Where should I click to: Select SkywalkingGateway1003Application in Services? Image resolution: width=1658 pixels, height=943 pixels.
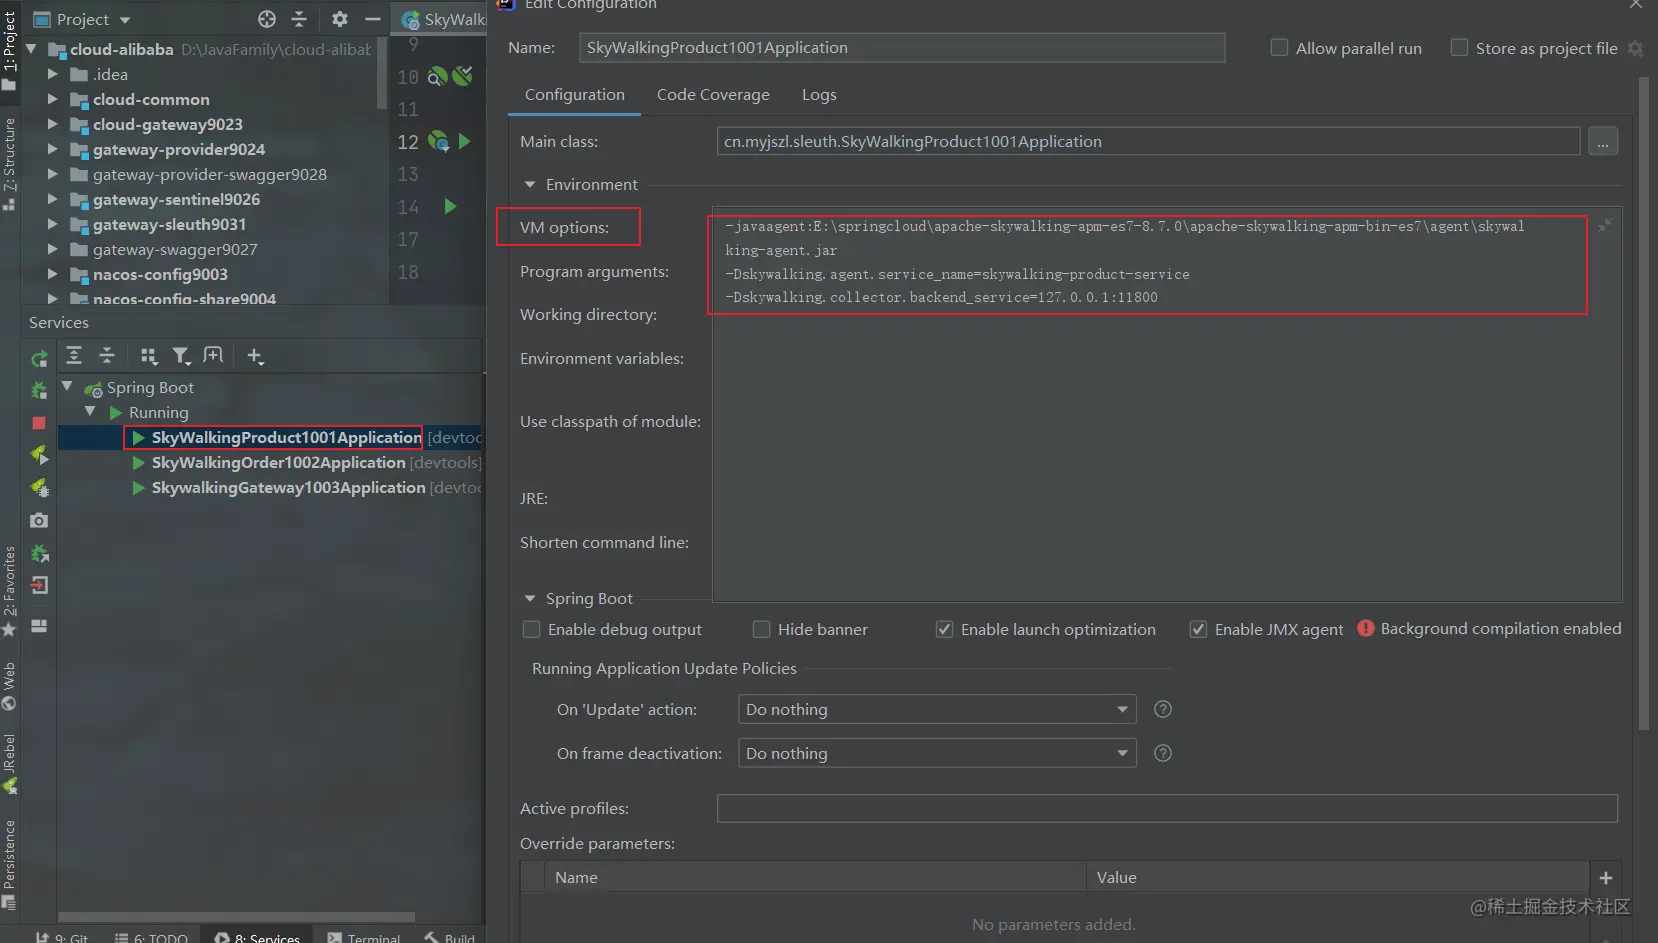pyautogui.click(x=288, y=487)
